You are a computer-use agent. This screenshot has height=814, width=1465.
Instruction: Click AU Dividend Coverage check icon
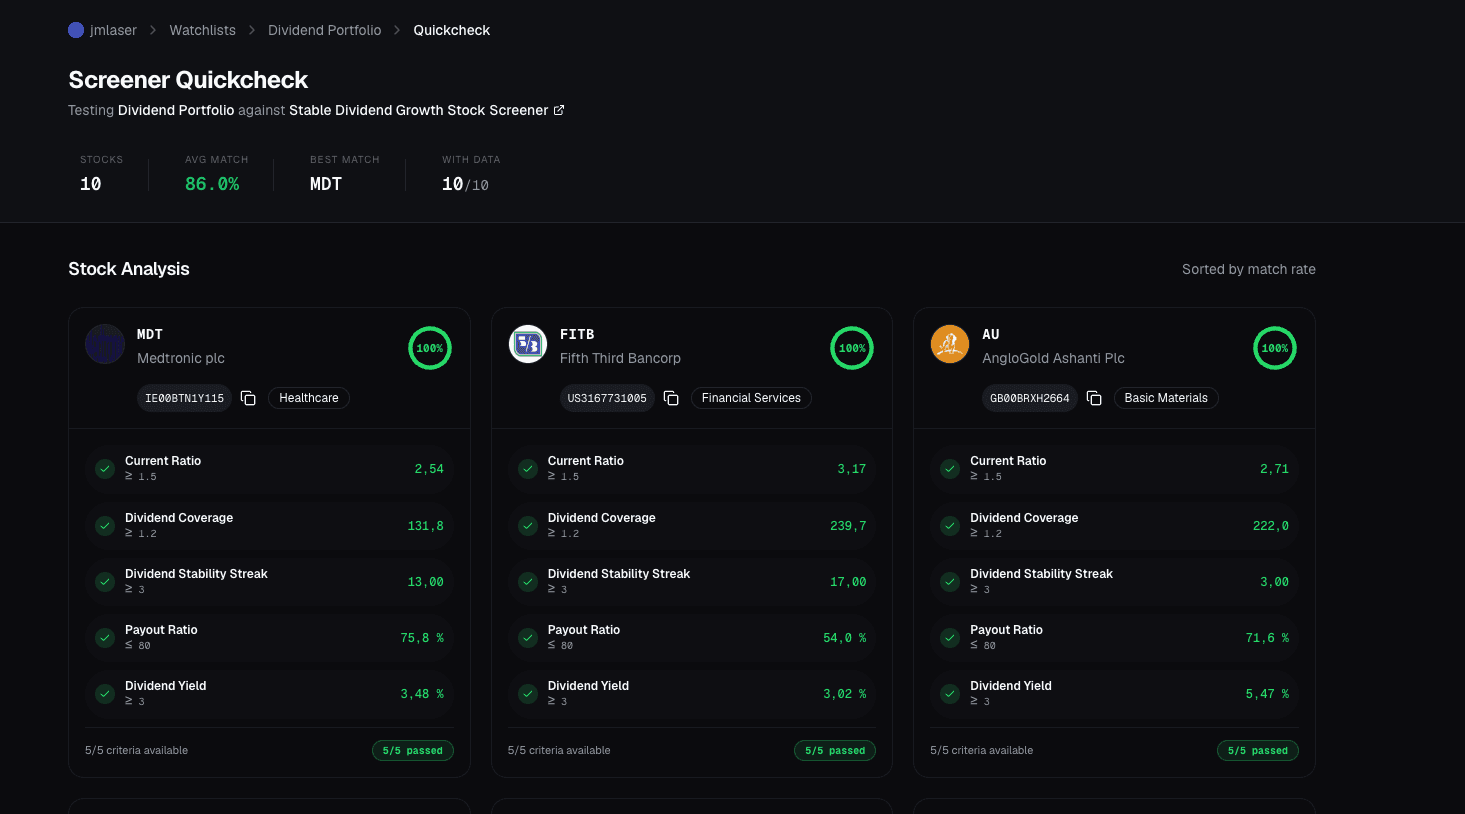[950, 526]
